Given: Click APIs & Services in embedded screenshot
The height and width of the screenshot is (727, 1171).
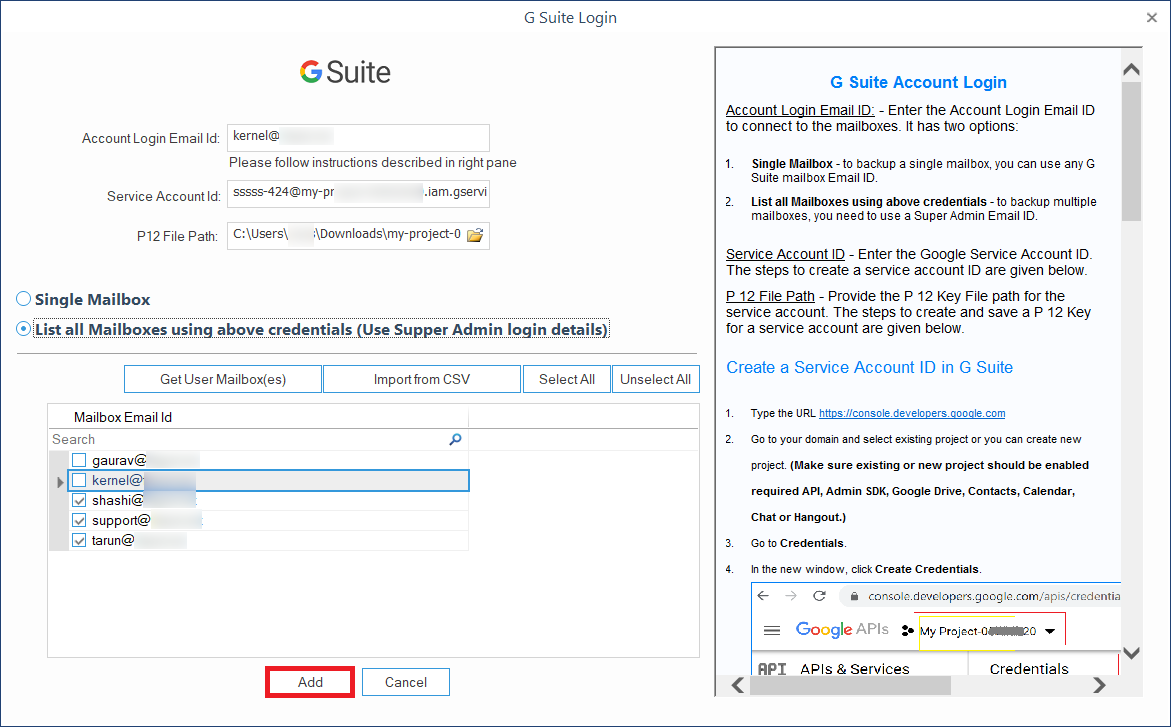Looking at the screenshot, I should click(854, 669).
